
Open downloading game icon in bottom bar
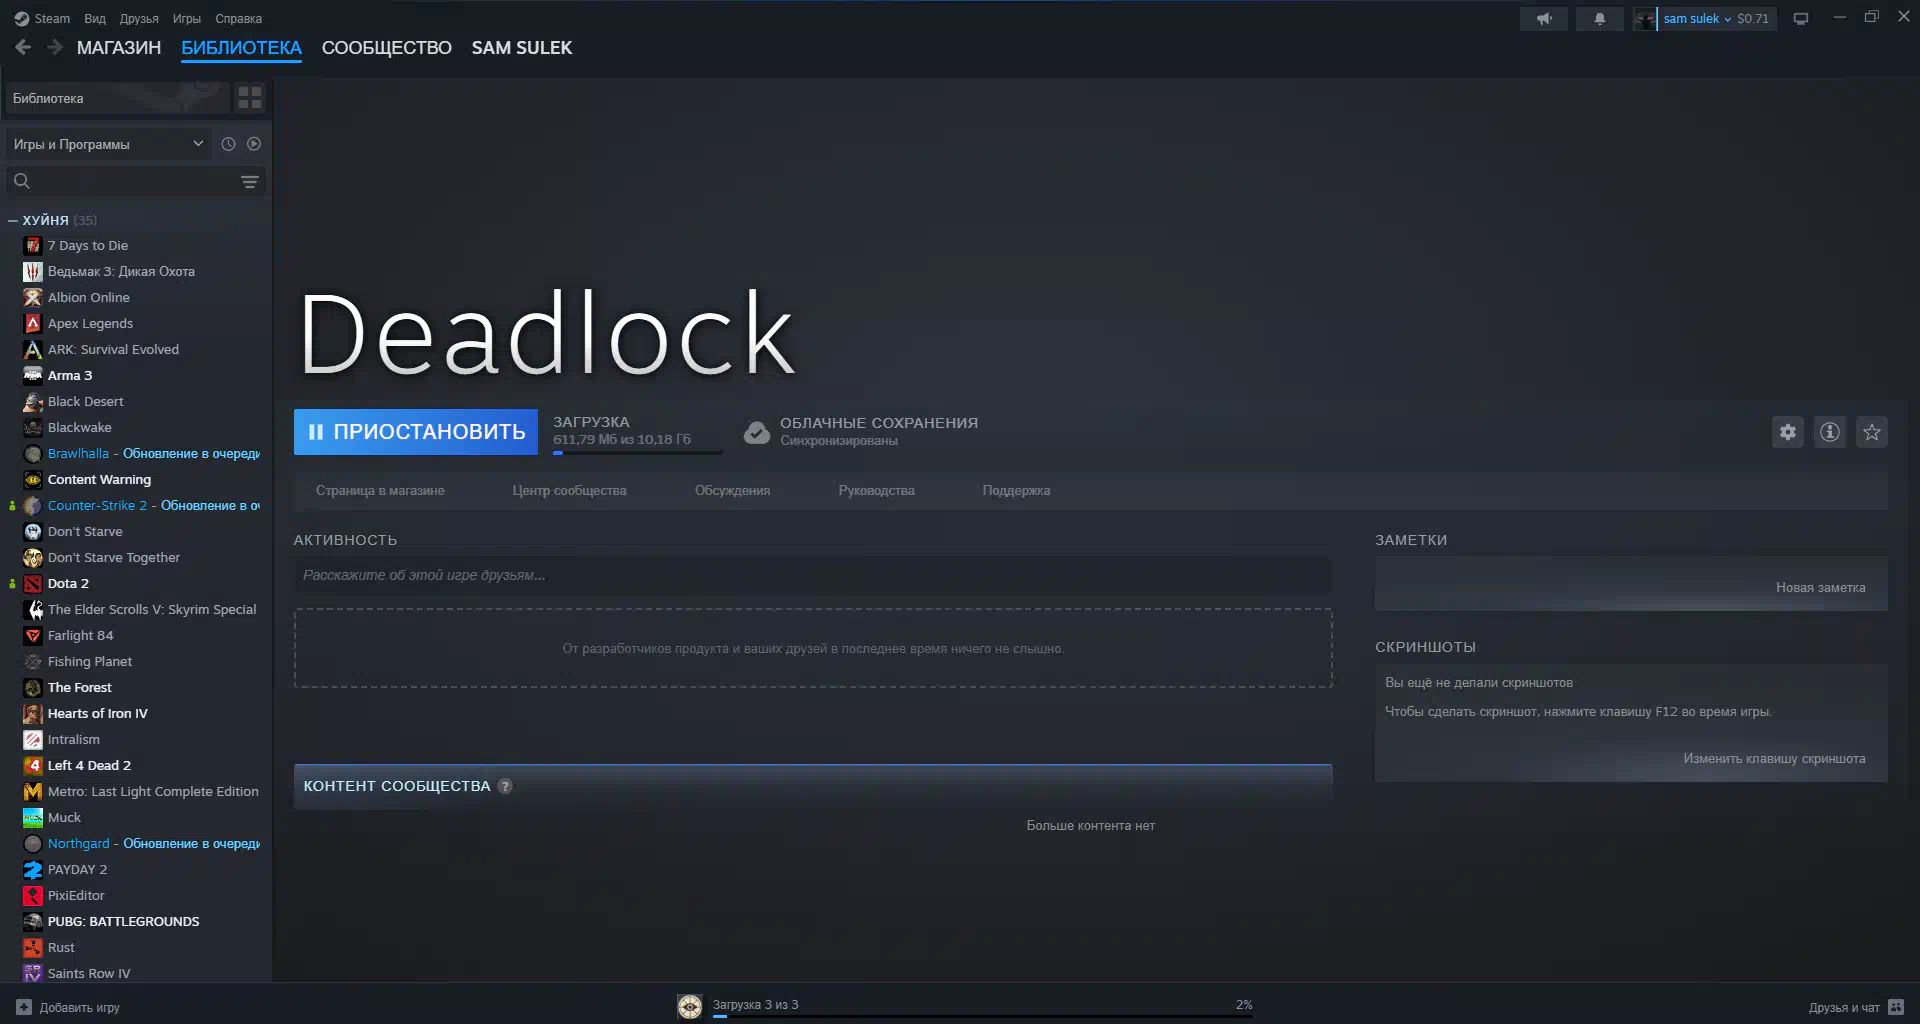coord(690,1006)
